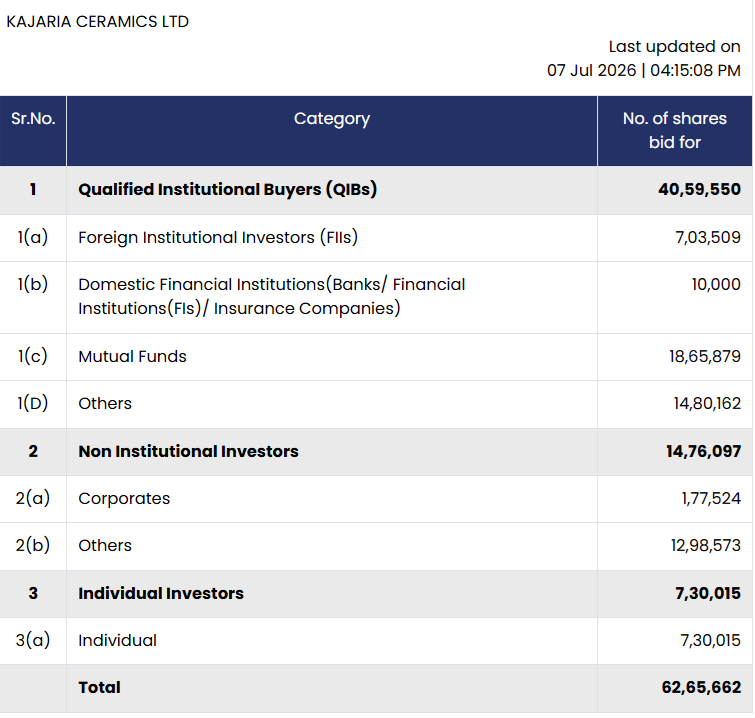The image size is (755, 718).
Task: Click the value 10,000
Action: pyautogui.click(x=716, y=284)
